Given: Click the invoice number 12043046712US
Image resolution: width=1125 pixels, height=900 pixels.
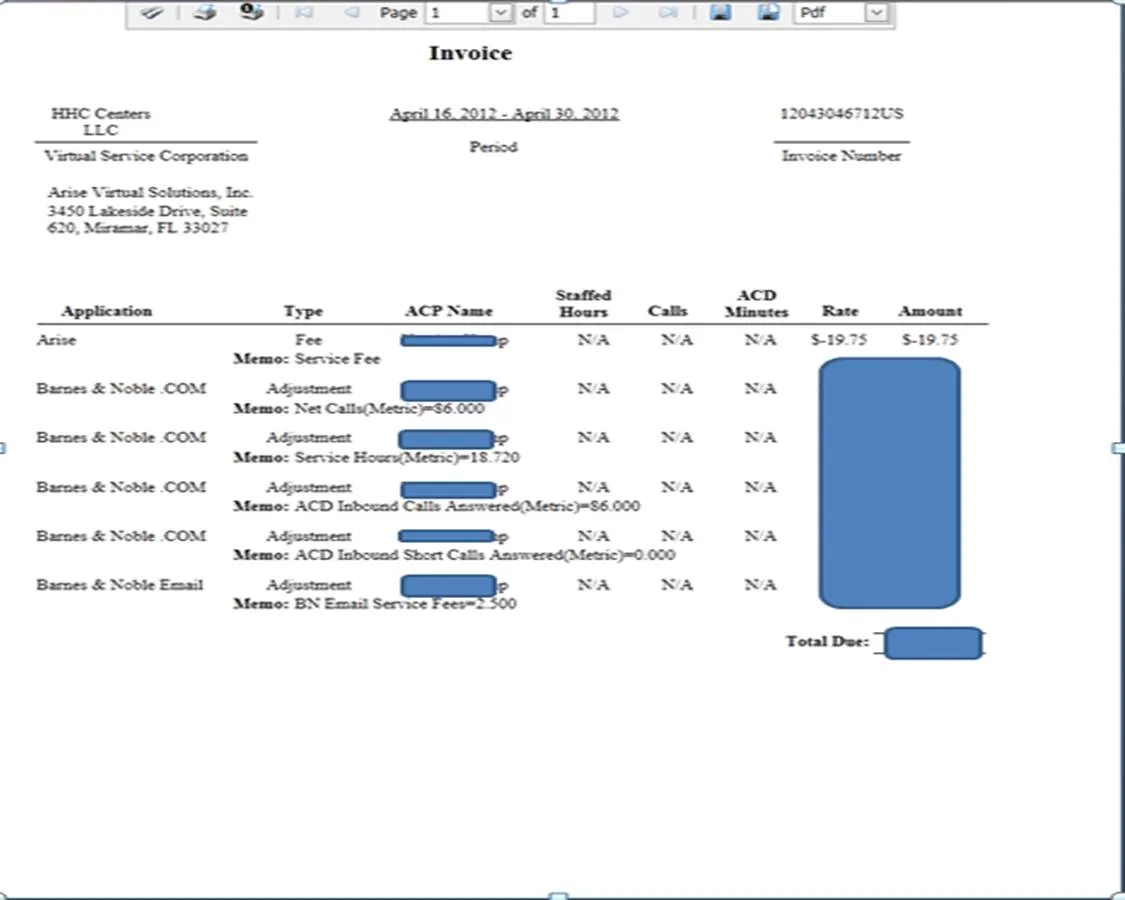Looking at the screenshot, I should click(x=841, y=114).
